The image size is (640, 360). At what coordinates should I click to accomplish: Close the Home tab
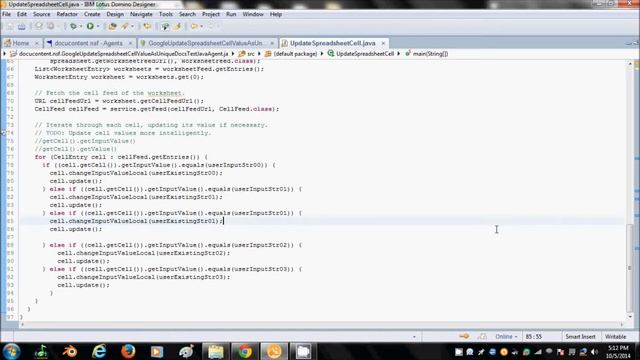37,43
